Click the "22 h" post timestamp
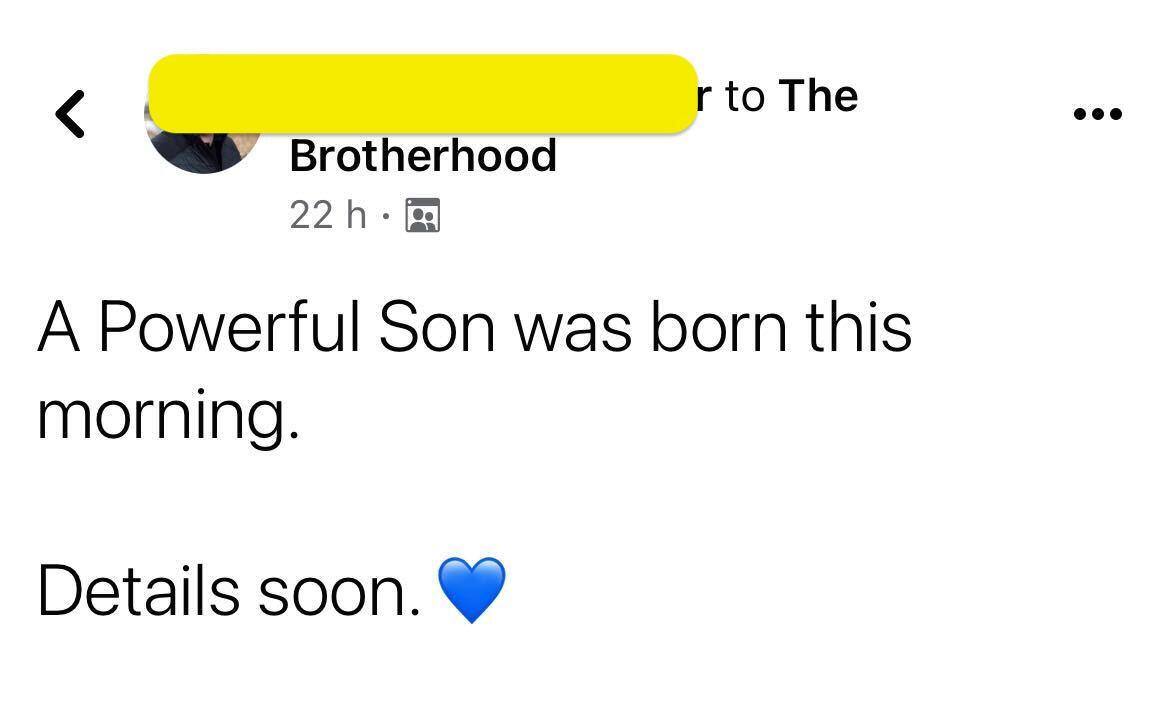Viewport: 1170px width, 707px height. coord(328,215)
